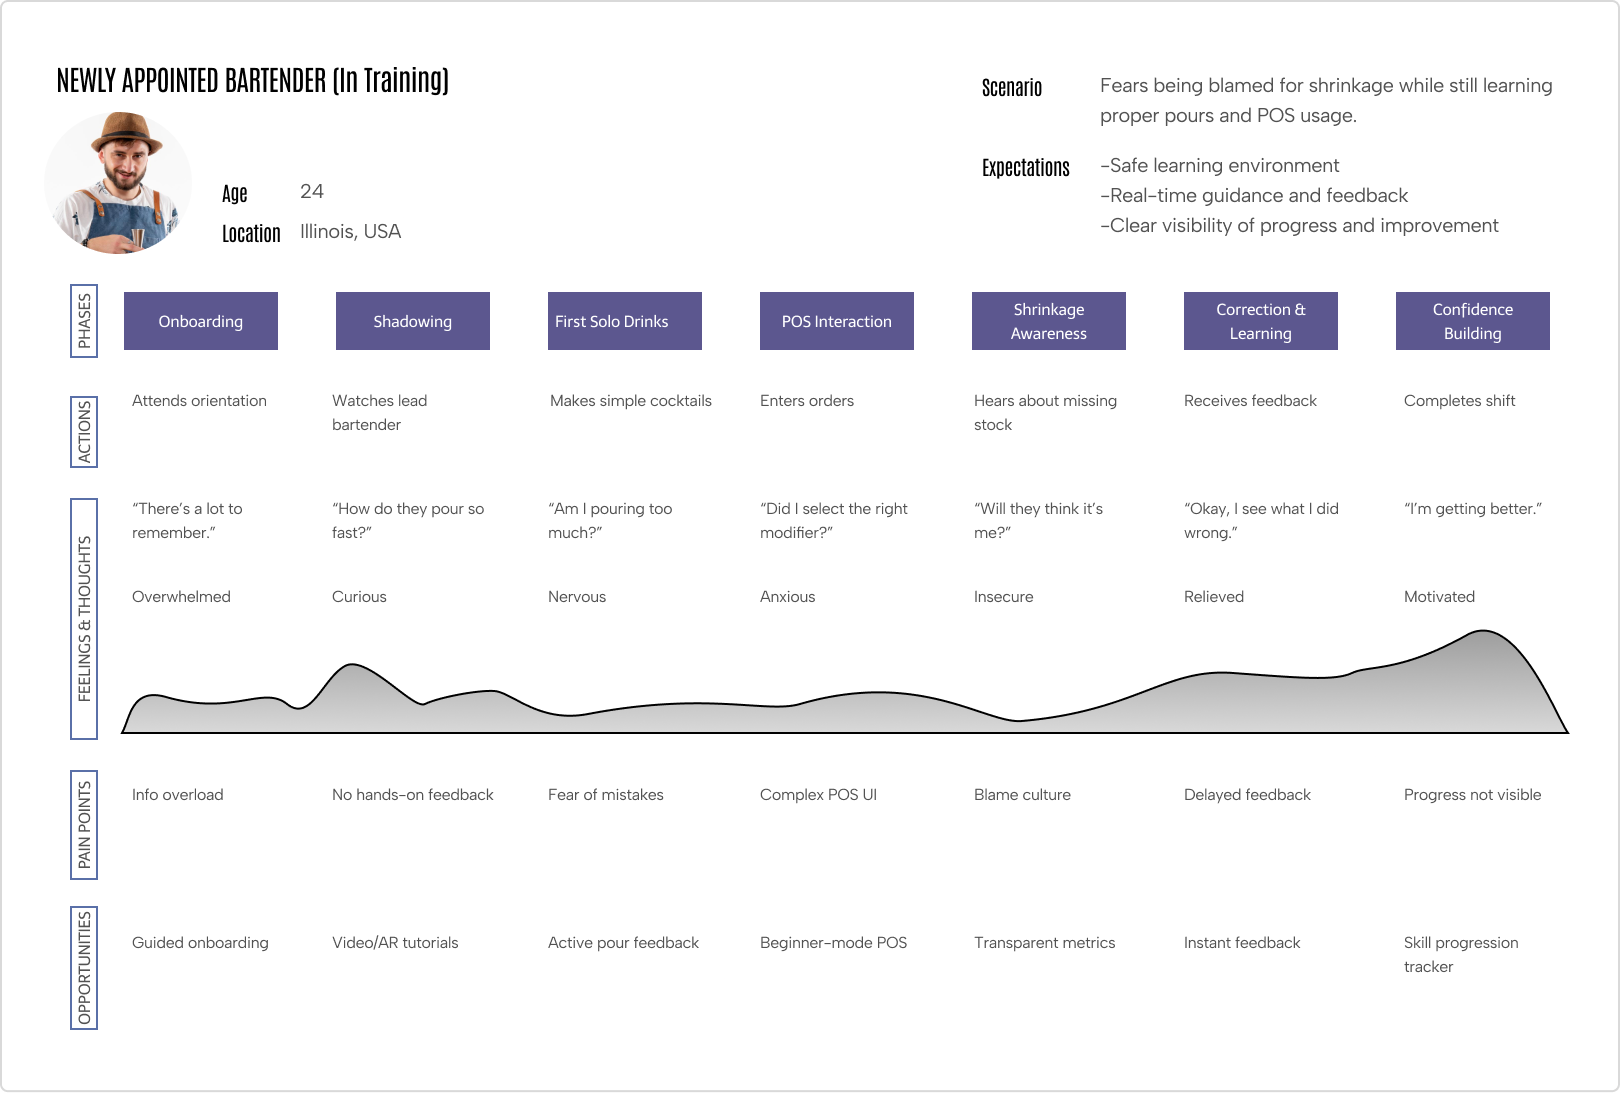Click the vertical ACTIONS row label
This screenshot has width=1620, height=1093.
pyautogui.click(x=84, y=432)
